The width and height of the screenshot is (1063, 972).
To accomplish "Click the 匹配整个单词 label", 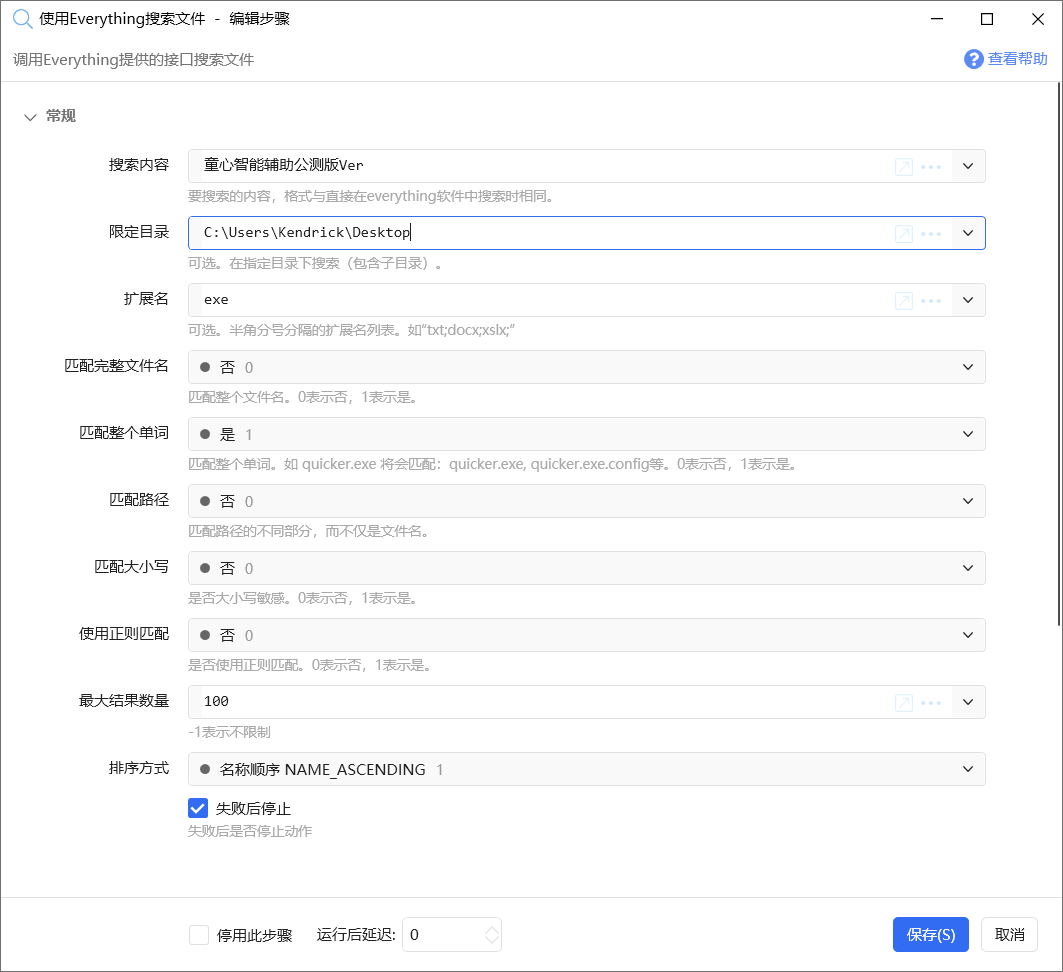I will tap(124, 432).
